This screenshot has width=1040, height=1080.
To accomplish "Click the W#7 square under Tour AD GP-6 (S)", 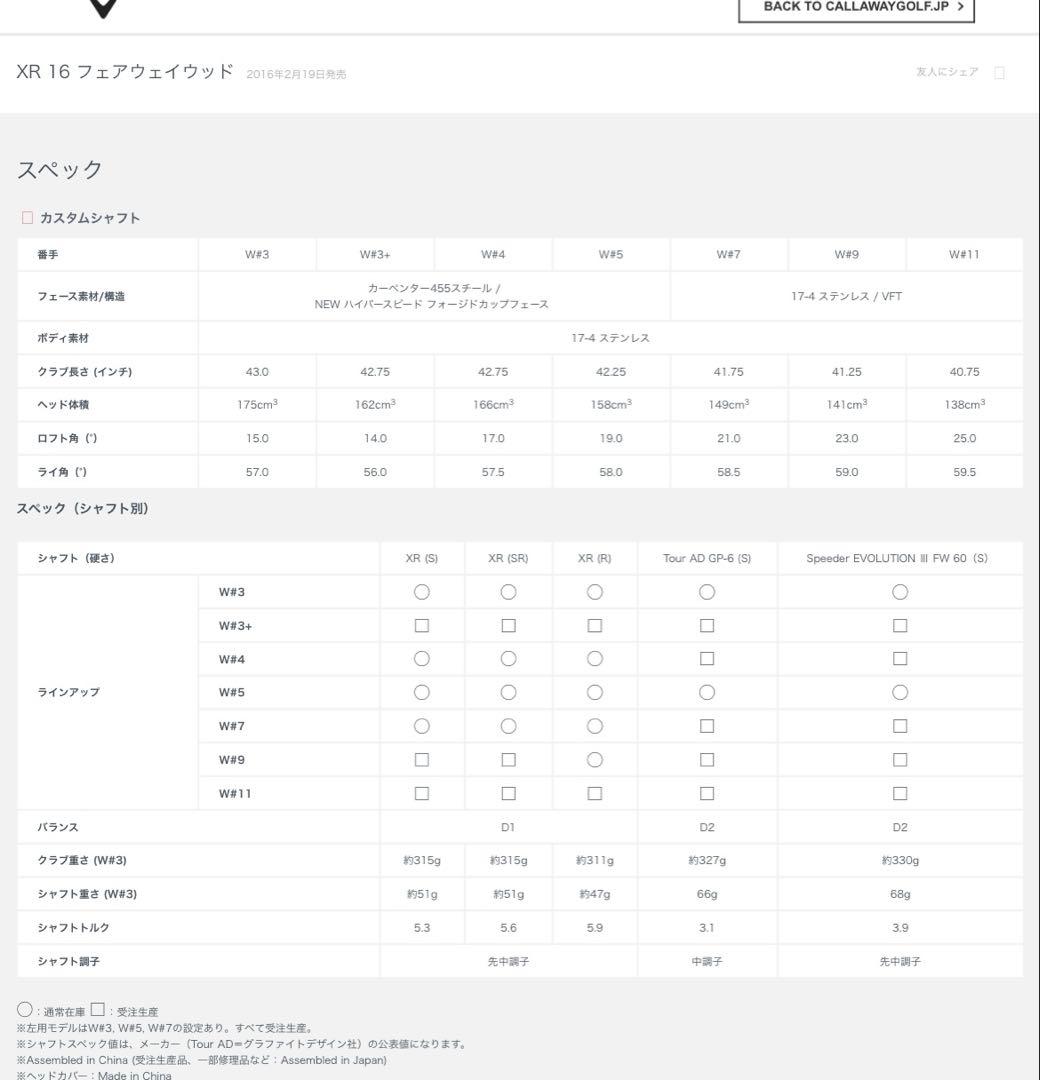I will [707, 726].
